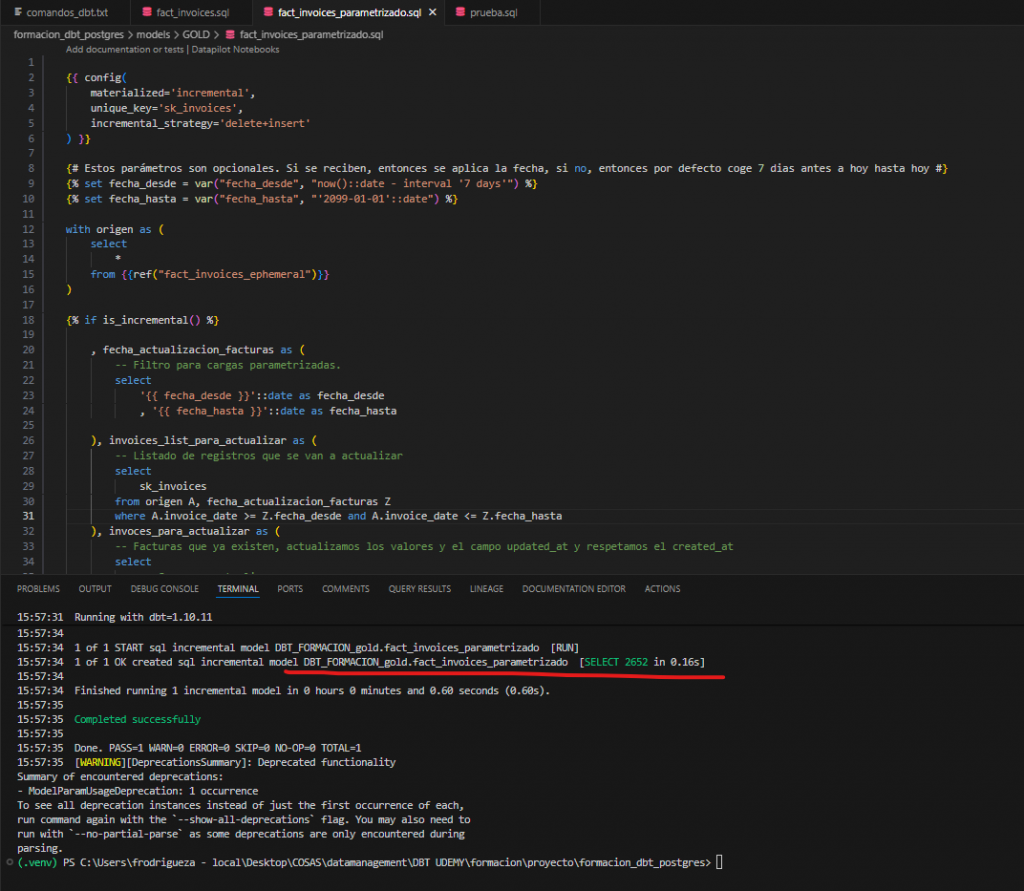
Task: Open the ACTIONS panel tab
Action: pos(662,589)
